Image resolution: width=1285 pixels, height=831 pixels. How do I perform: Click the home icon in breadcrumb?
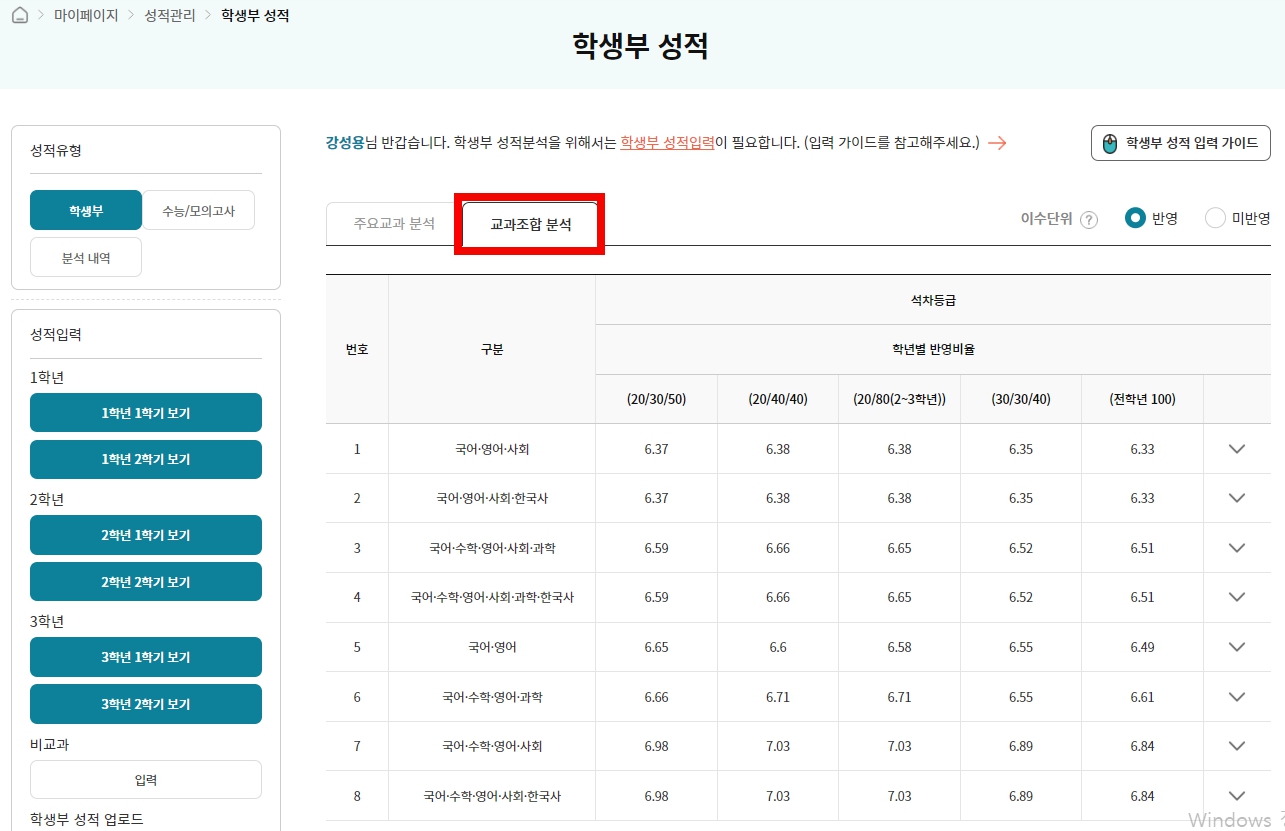pos(20,16)
